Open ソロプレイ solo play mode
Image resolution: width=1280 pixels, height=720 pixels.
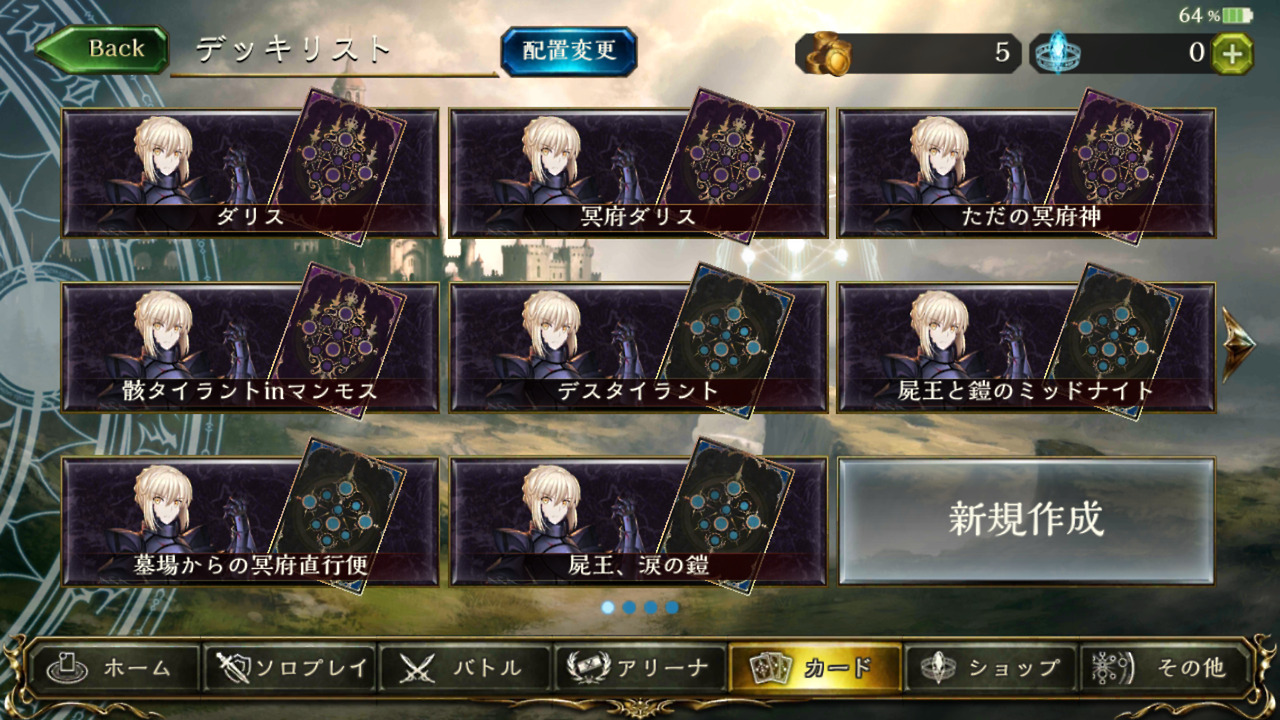click(289, 668)
